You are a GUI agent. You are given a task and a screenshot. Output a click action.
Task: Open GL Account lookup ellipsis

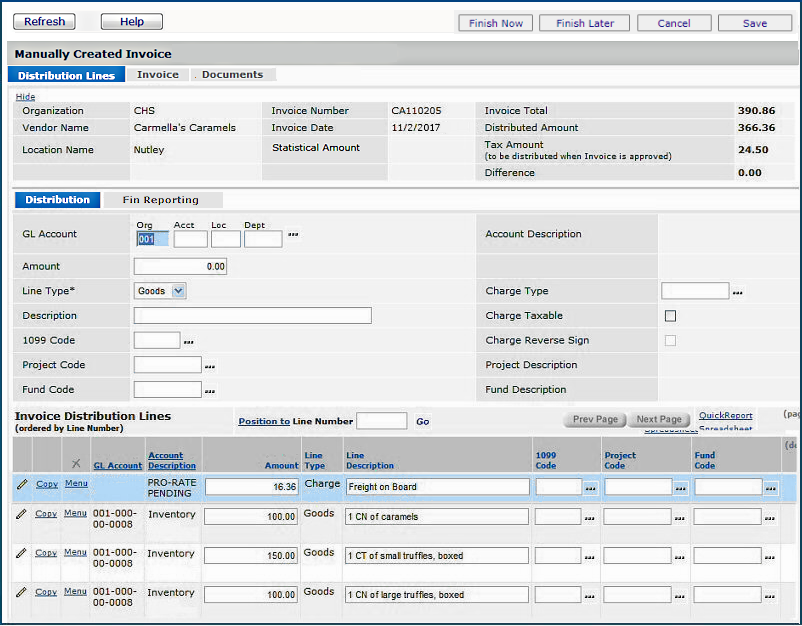click(x=293, y=235)
